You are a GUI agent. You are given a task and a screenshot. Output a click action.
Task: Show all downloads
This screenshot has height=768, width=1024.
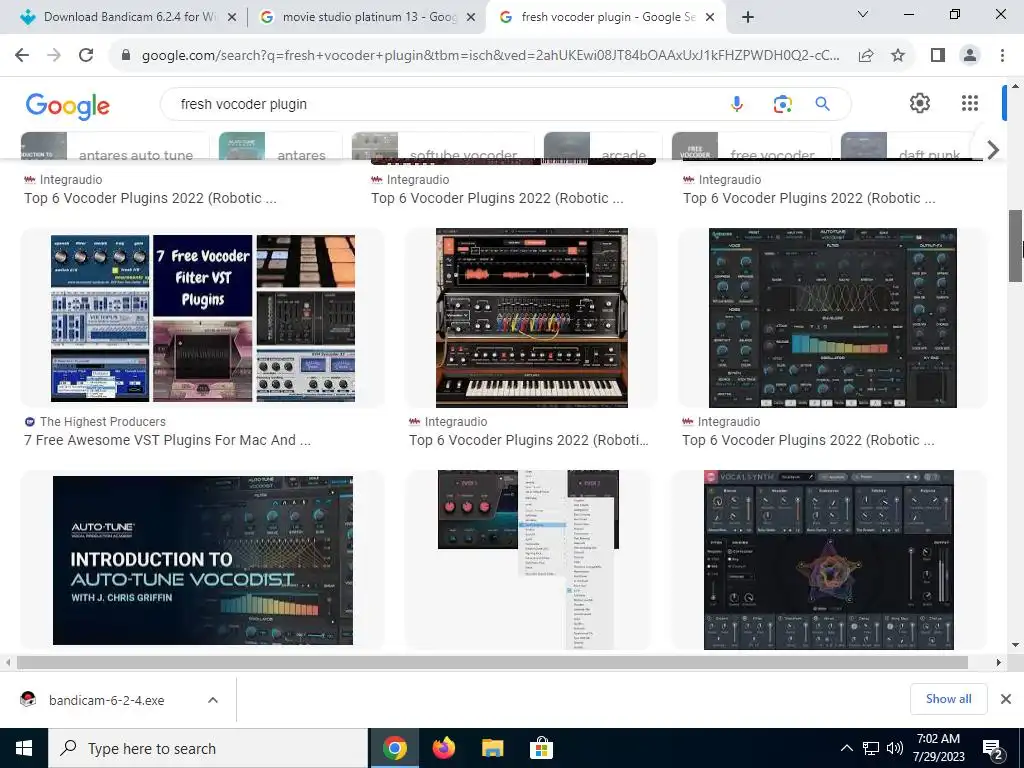pos(948,699)
